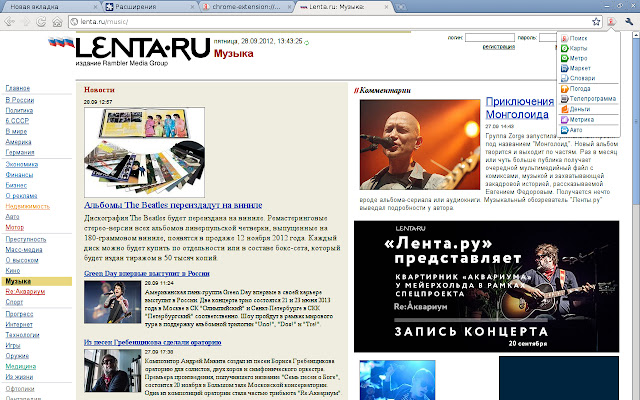Viewport: 640px width, 400px height.
Task: Click the Beatles vinyl albums image
Action: 144,152
